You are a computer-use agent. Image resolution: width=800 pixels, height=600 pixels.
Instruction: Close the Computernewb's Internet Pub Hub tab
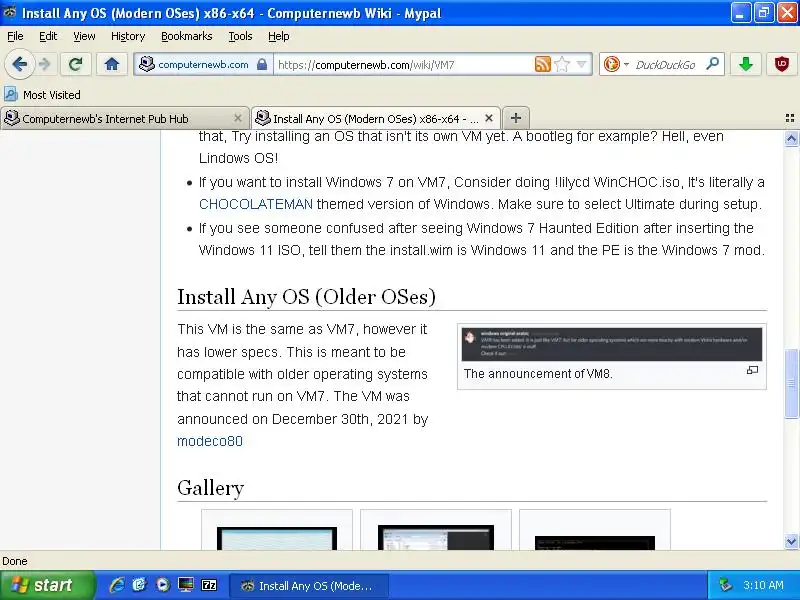pos(238,118)
